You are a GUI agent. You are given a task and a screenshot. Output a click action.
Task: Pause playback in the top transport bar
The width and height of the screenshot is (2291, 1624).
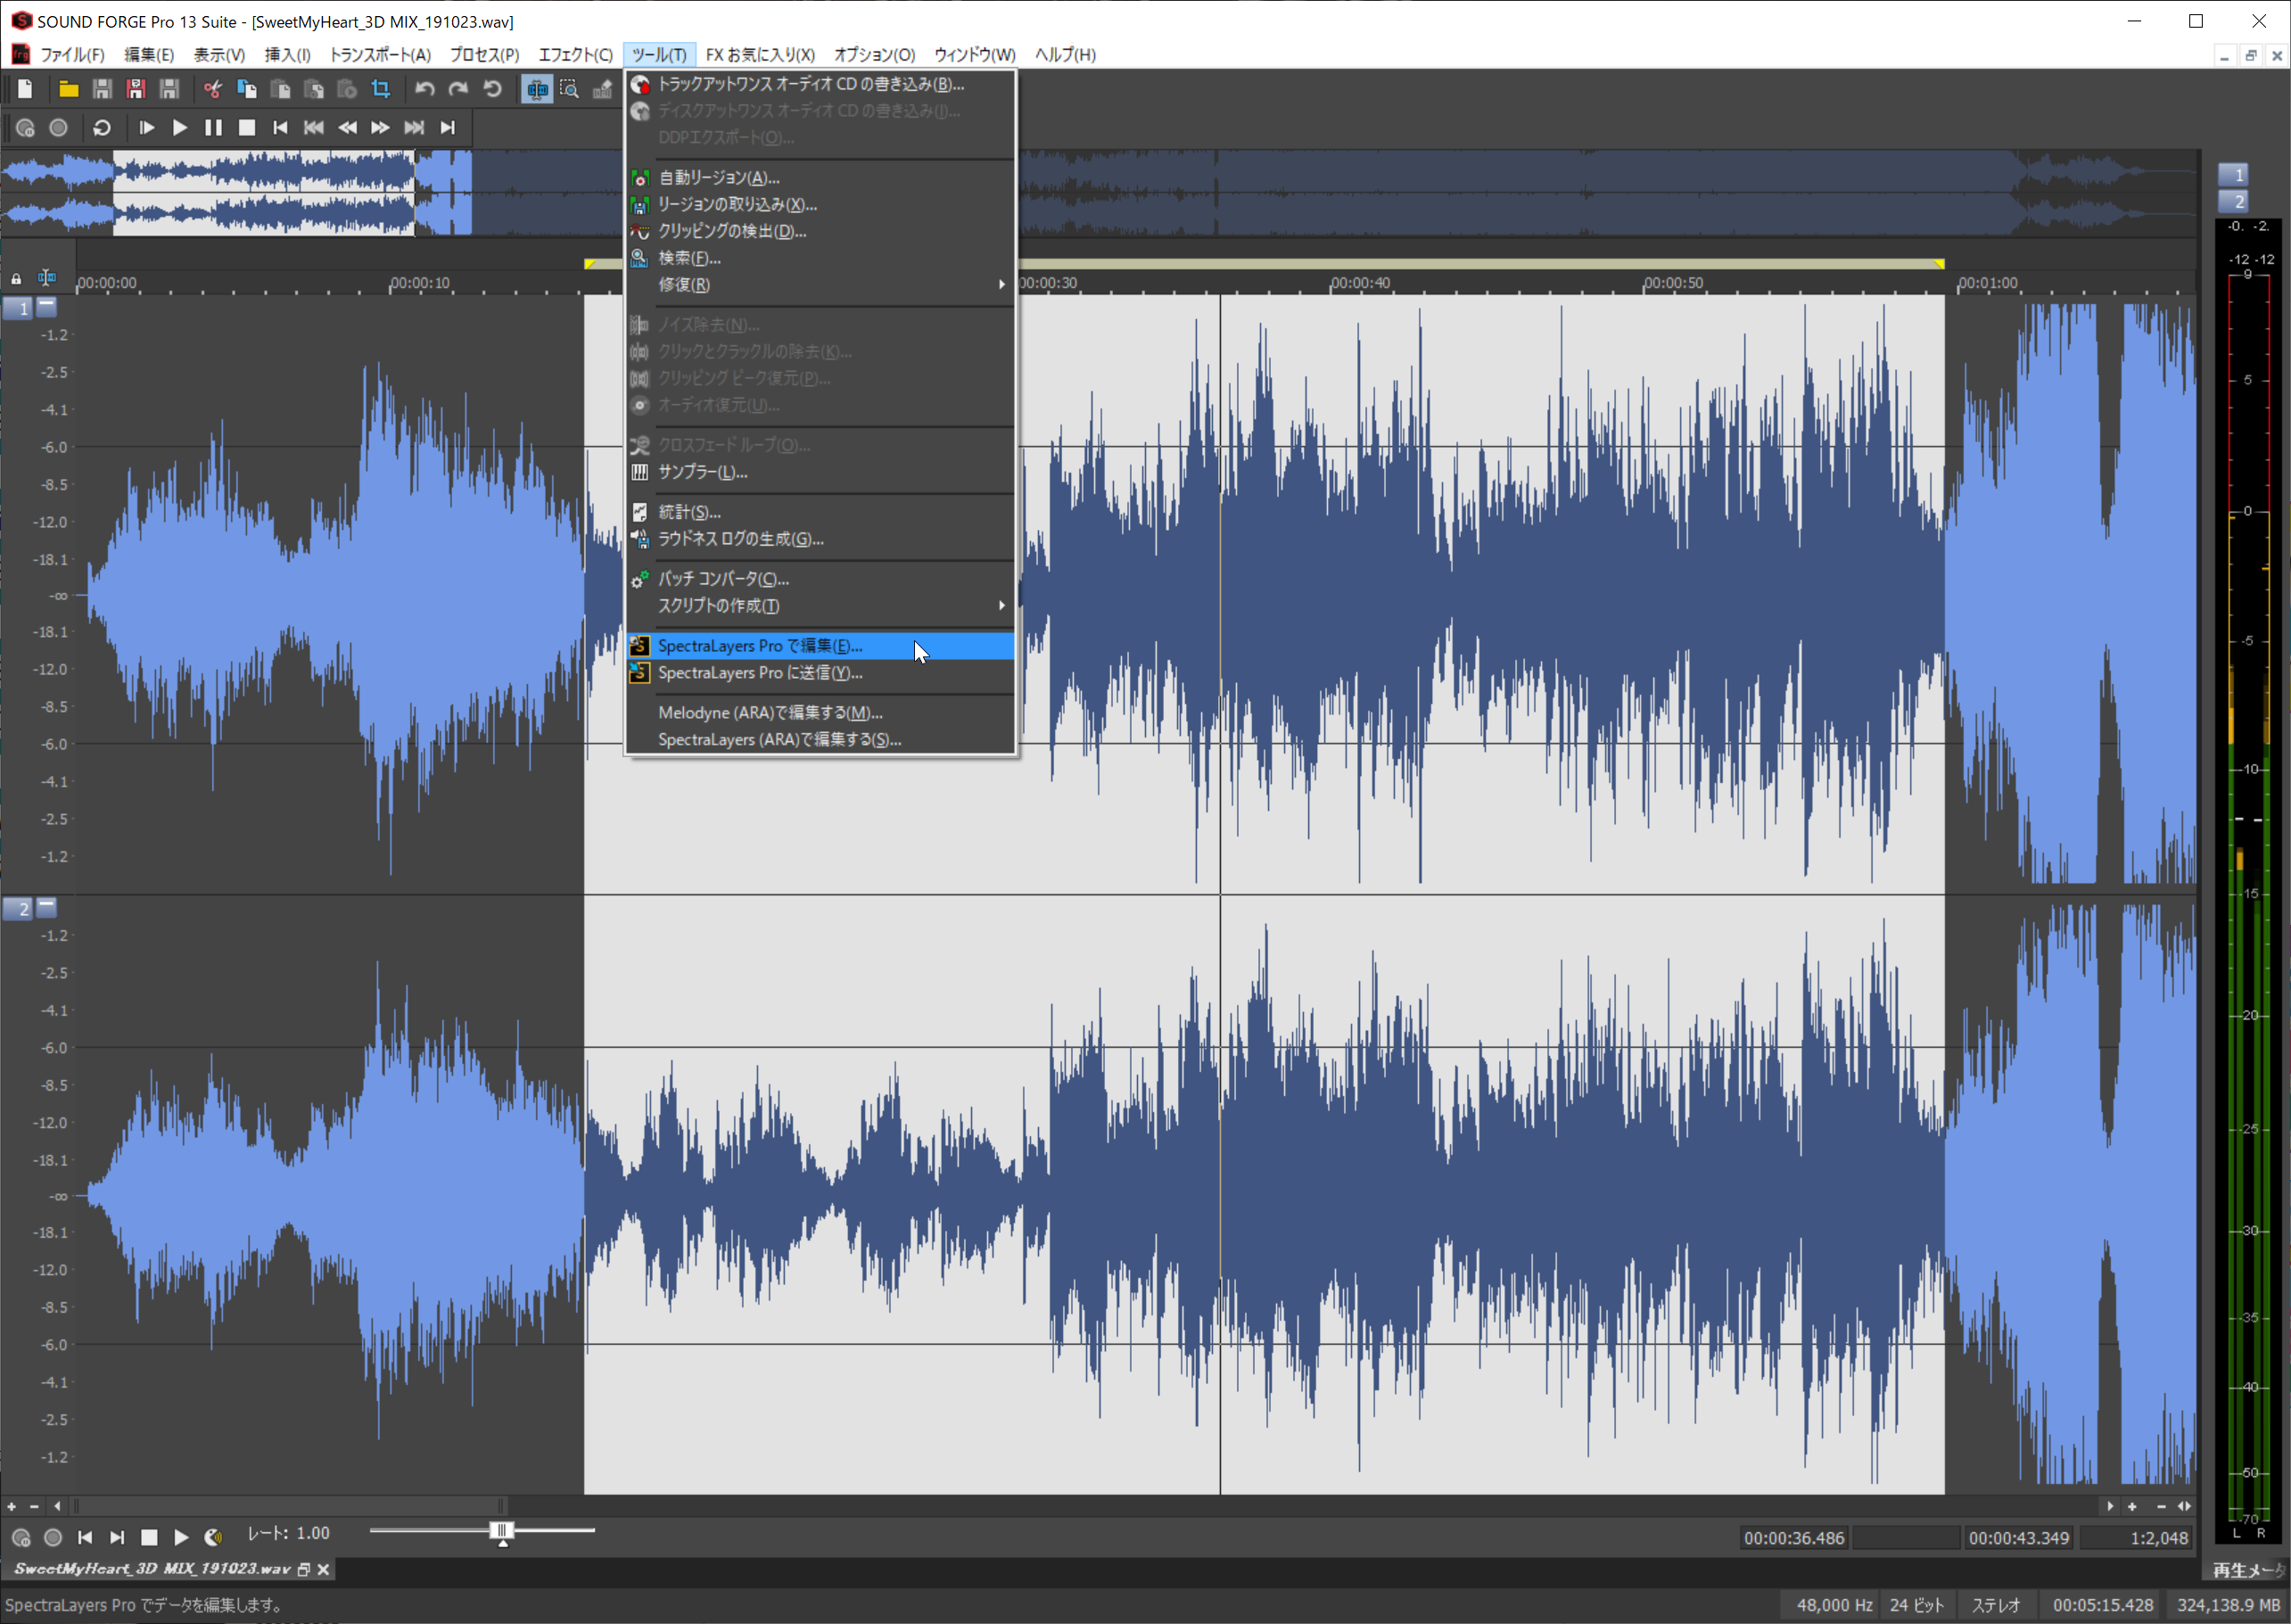[213, 128]
